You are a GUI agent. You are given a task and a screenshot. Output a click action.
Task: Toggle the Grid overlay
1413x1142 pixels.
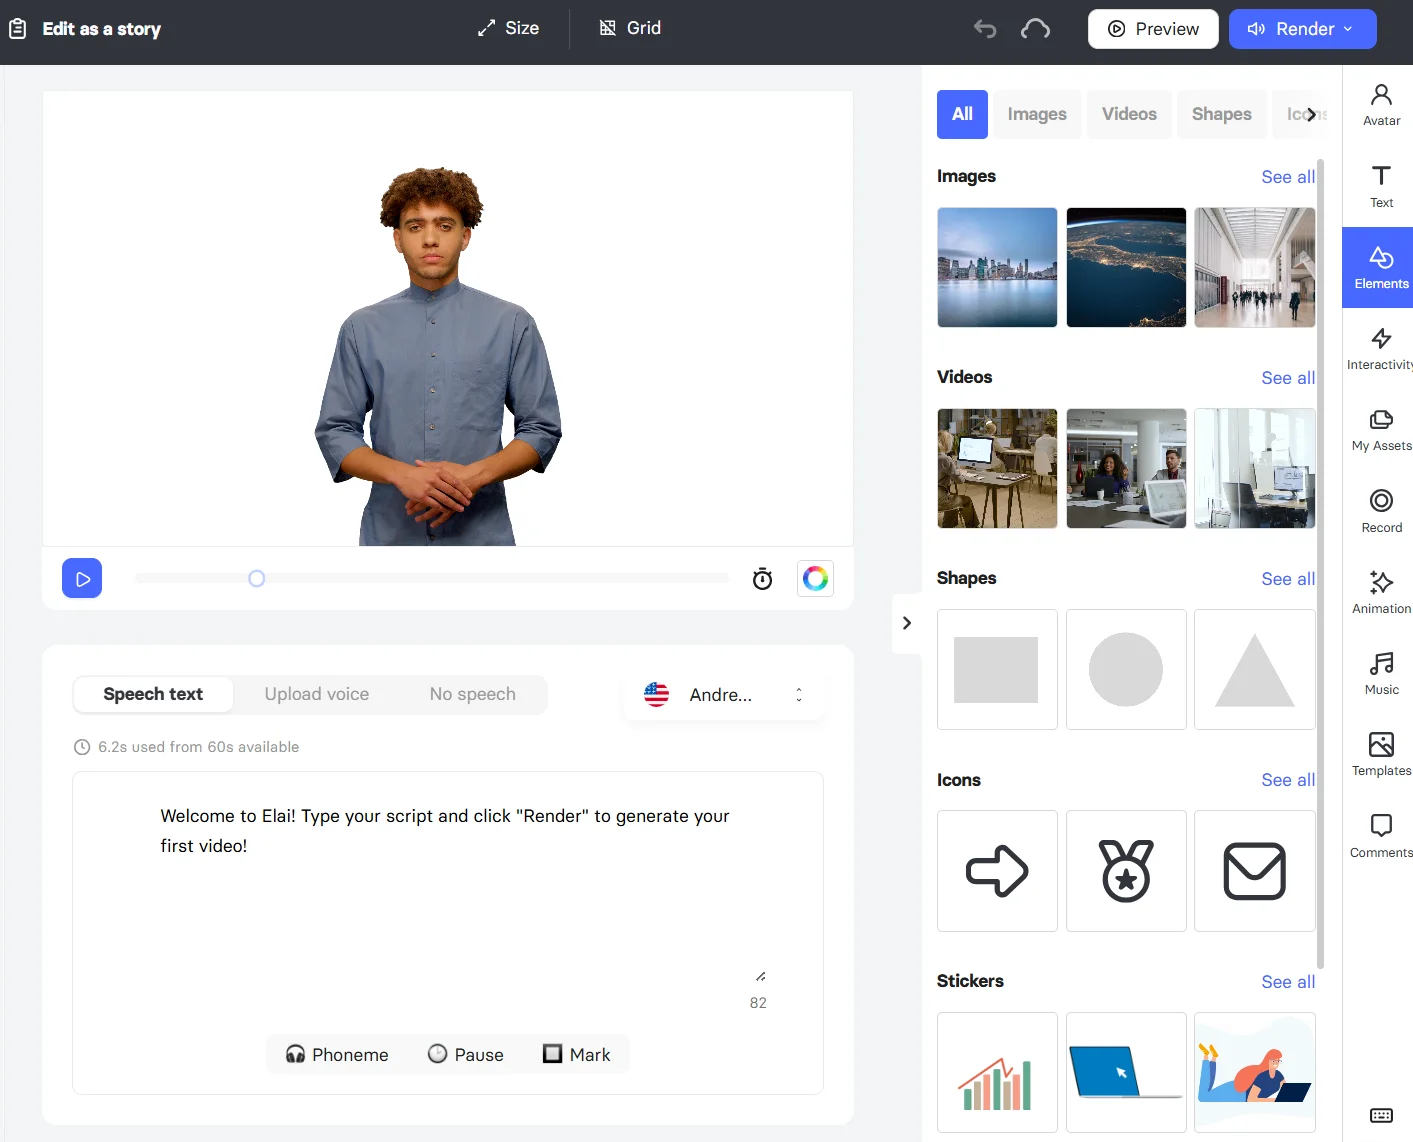[630, 28]
